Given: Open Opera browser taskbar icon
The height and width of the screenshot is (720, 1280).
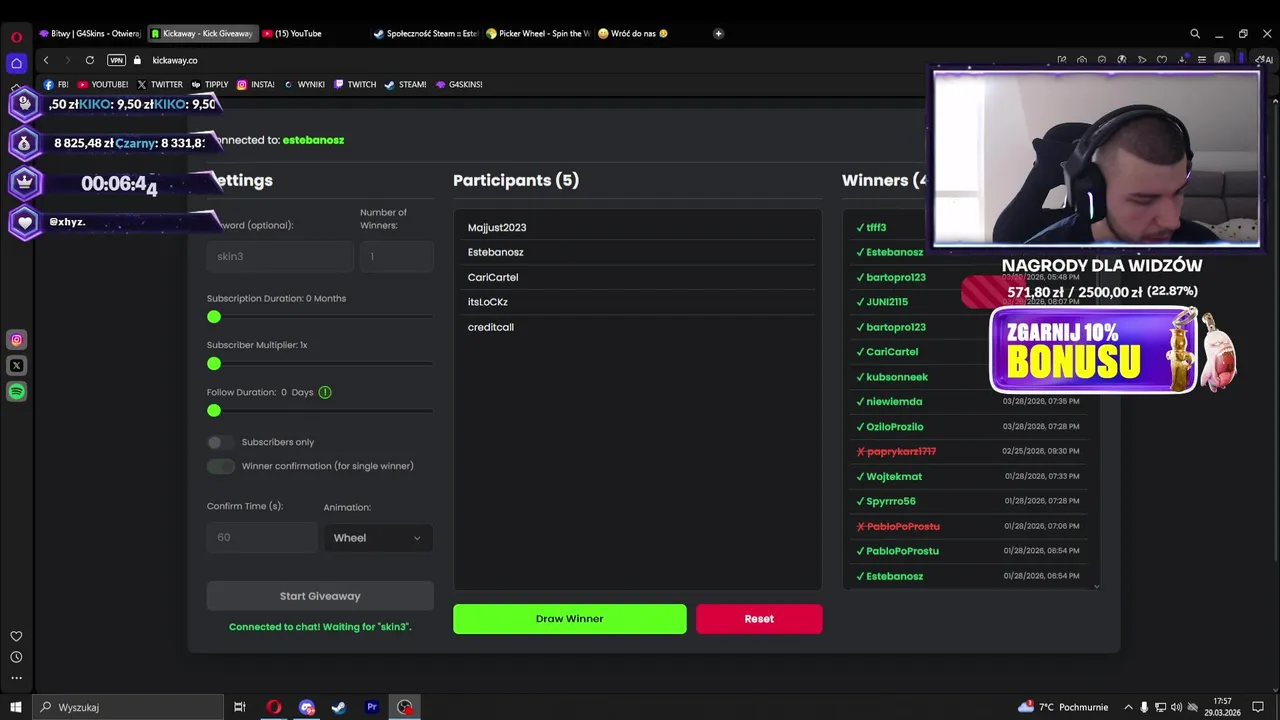Looking at the screenshot, I should pos(273,707).
